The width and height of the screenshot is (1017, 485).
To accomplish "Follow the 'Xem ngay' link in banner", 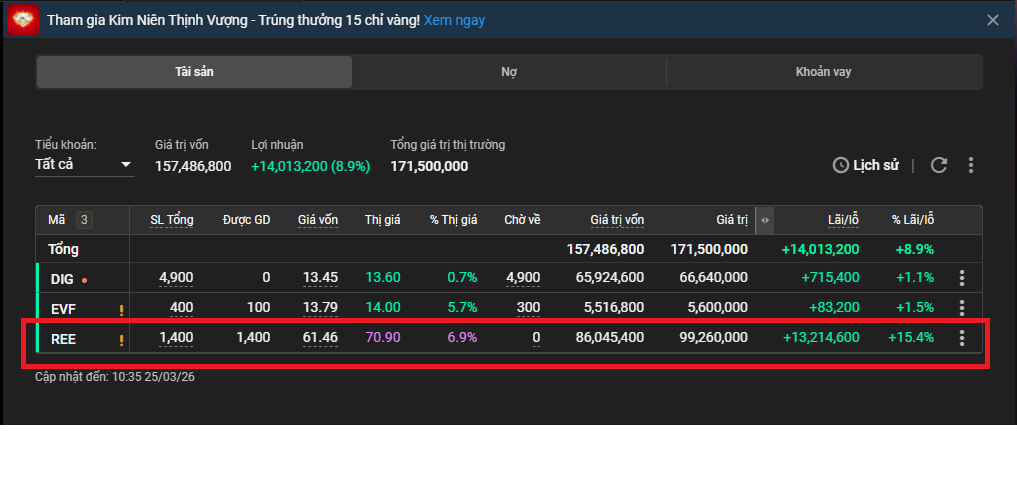I will coord(454,20).
